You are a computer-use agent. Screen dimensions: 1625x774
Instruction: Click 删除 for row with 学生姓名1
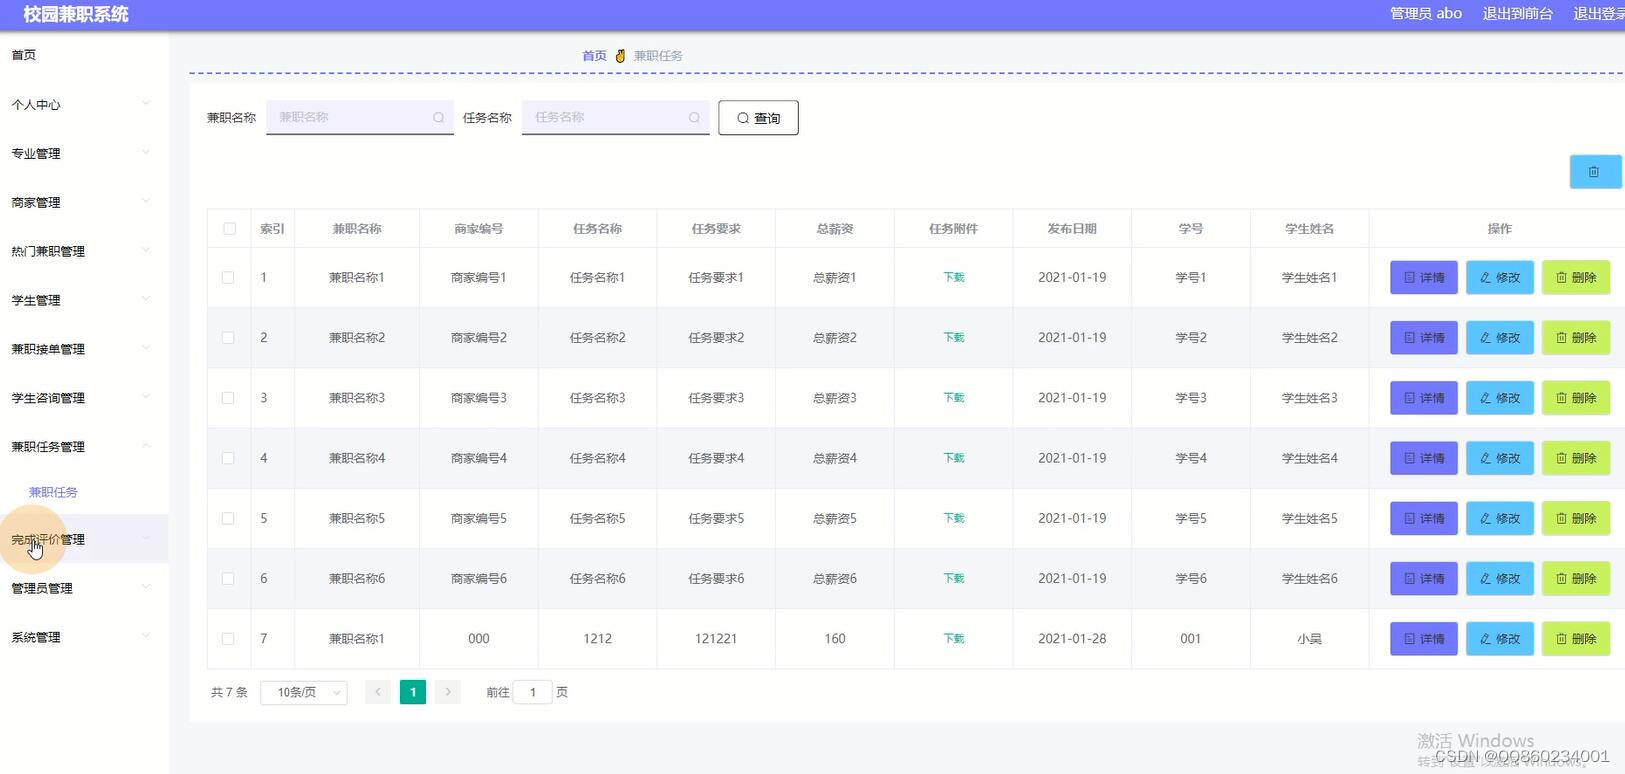pos(1576,278)
